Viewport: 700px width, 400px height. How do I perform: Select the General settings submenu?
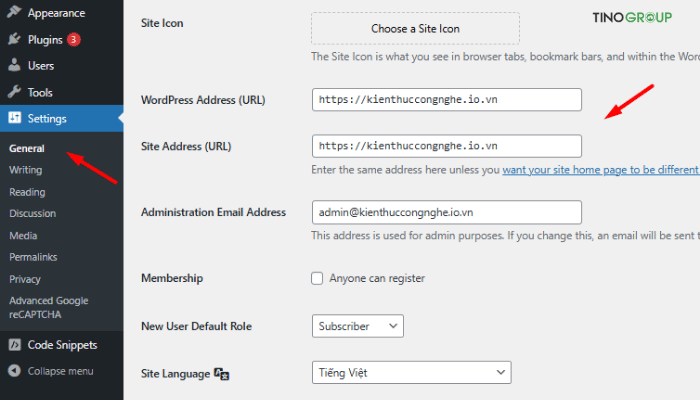click(27, 148)
